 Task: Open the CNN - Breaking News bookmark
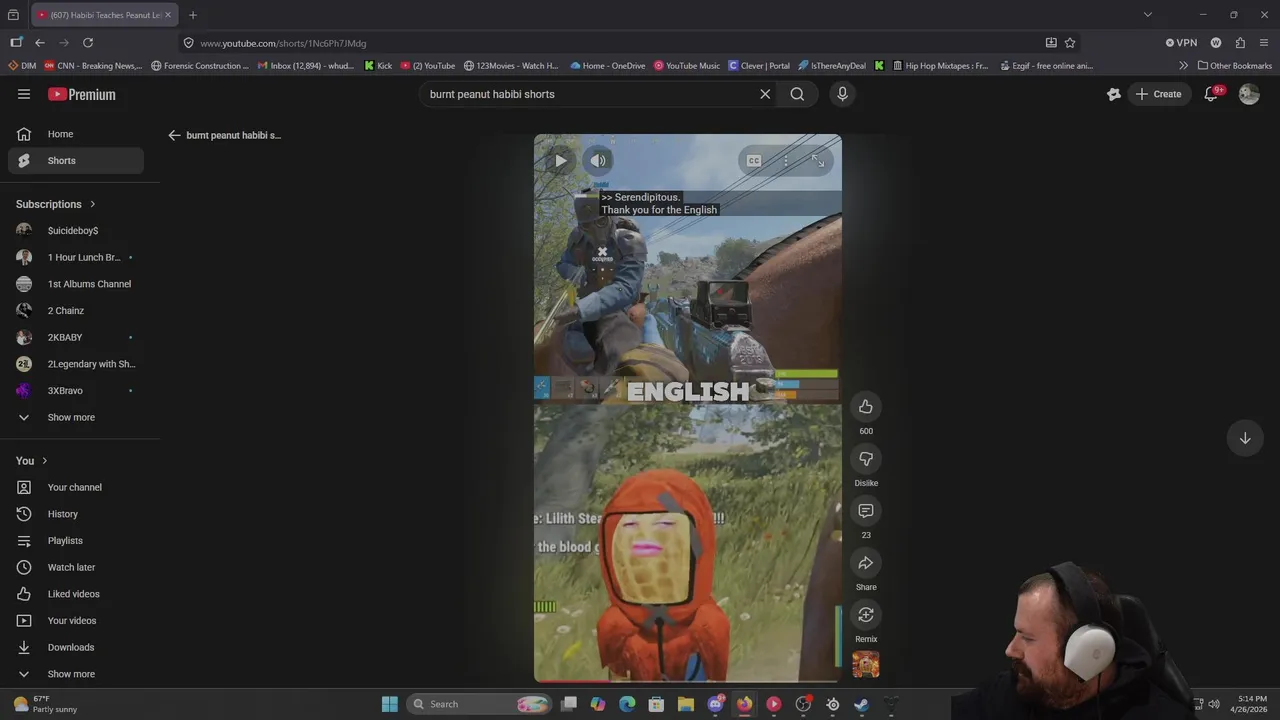93,66
